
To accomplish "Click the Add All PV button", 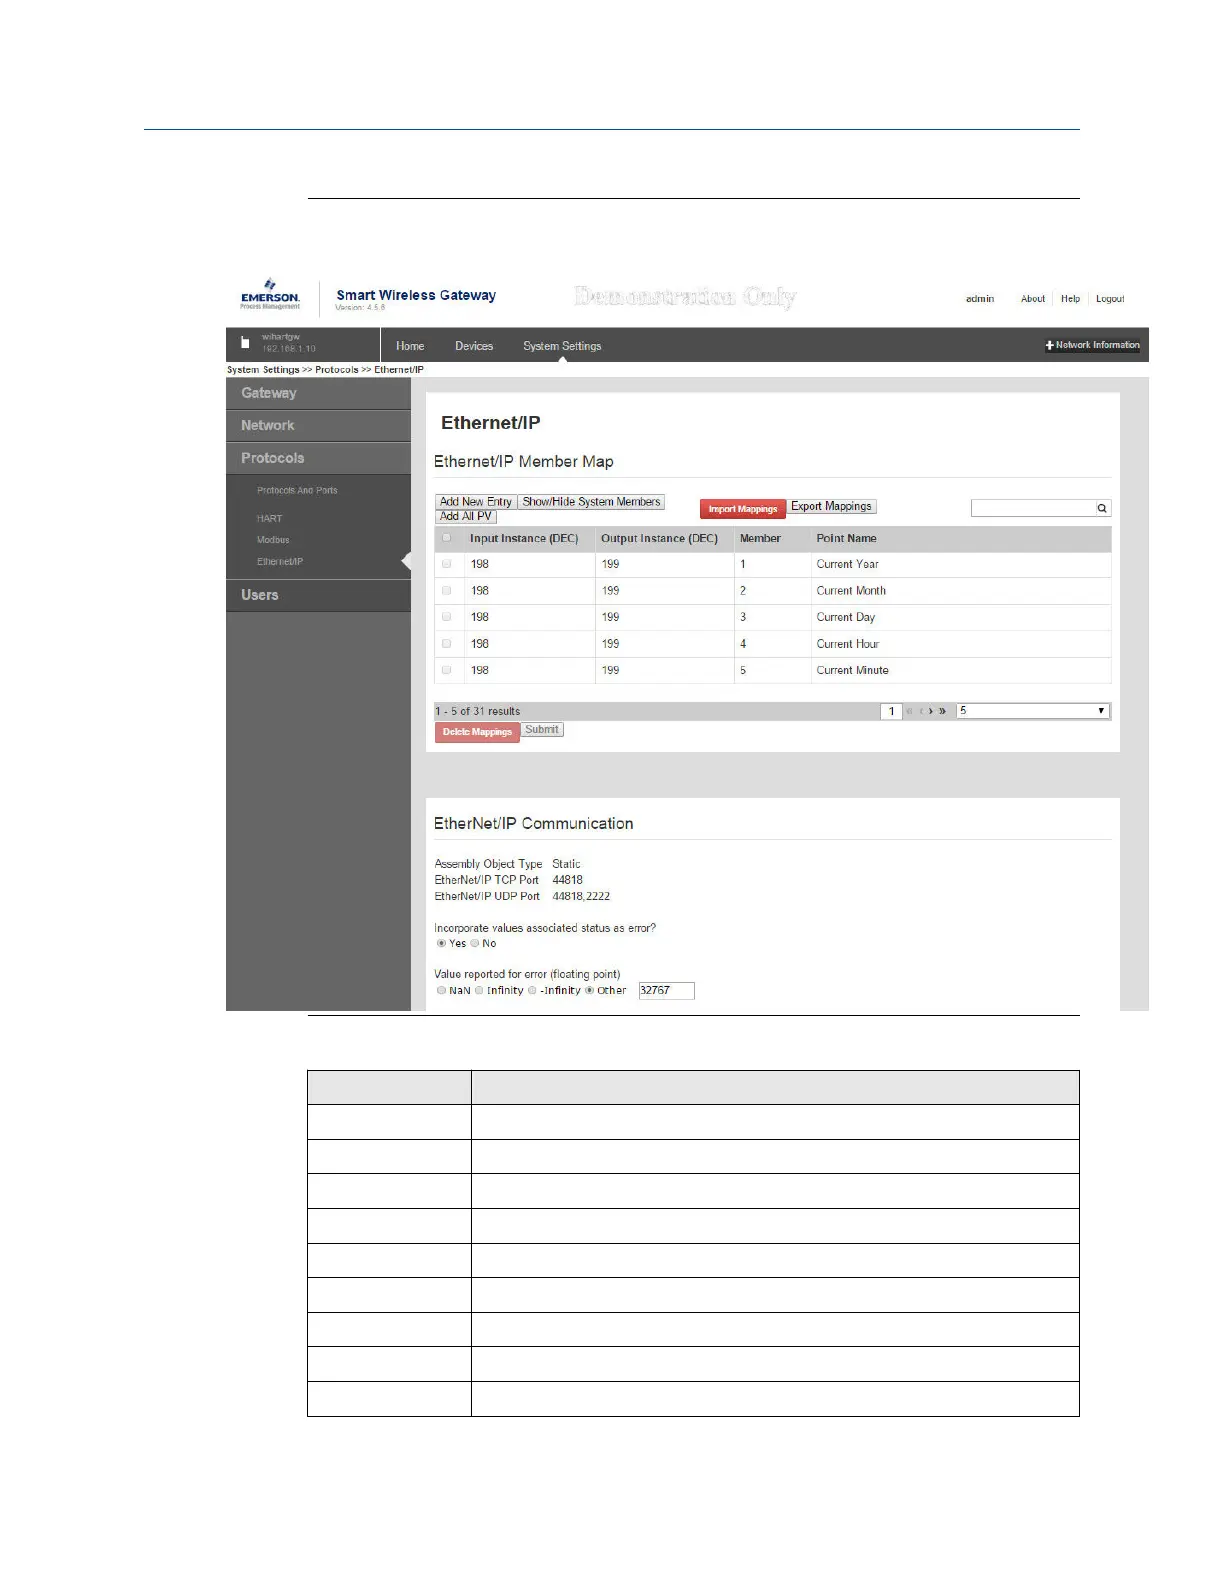I will click(x=466, y=516).
